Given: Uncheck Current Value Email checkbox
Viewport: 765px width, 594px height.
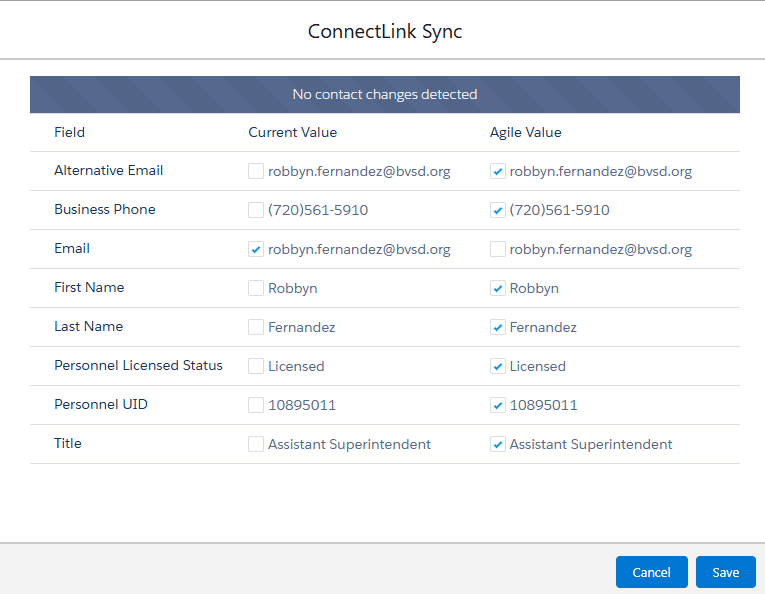Looking at the screenshot, I should point(256,249).
